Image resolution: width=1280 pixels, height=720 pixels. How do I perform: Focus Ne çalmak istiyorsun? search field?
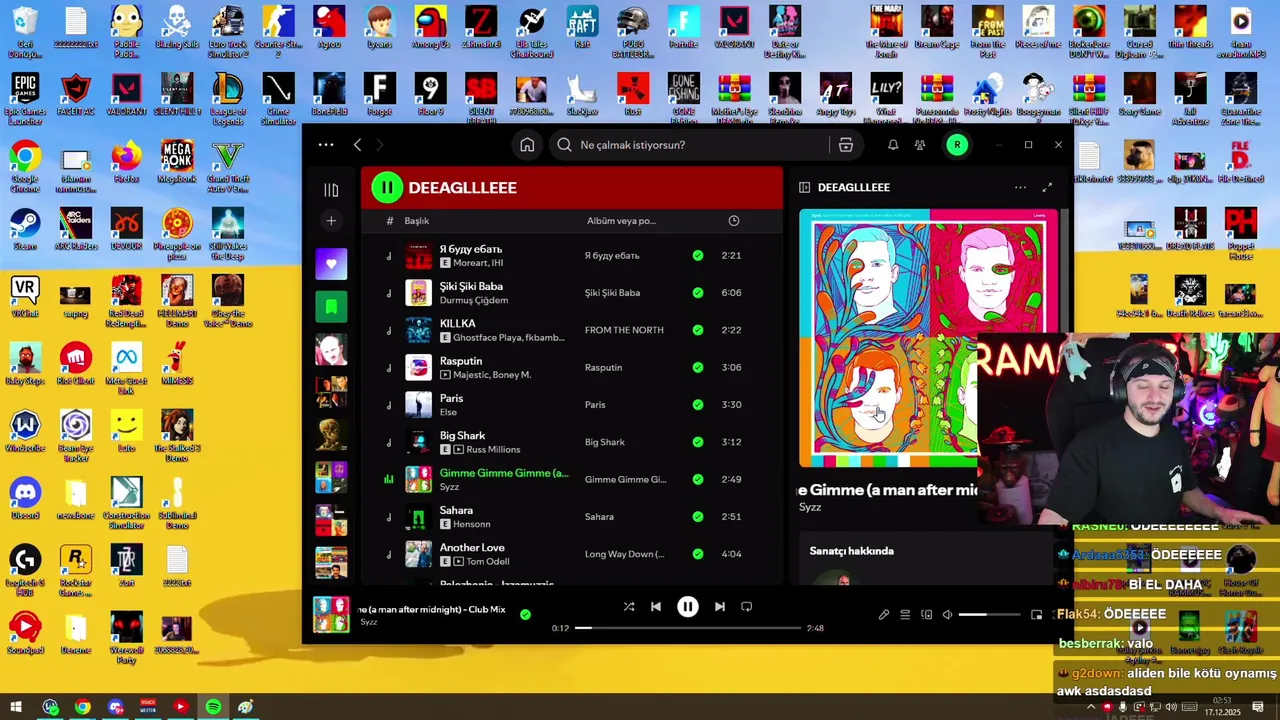click(690, 145)
